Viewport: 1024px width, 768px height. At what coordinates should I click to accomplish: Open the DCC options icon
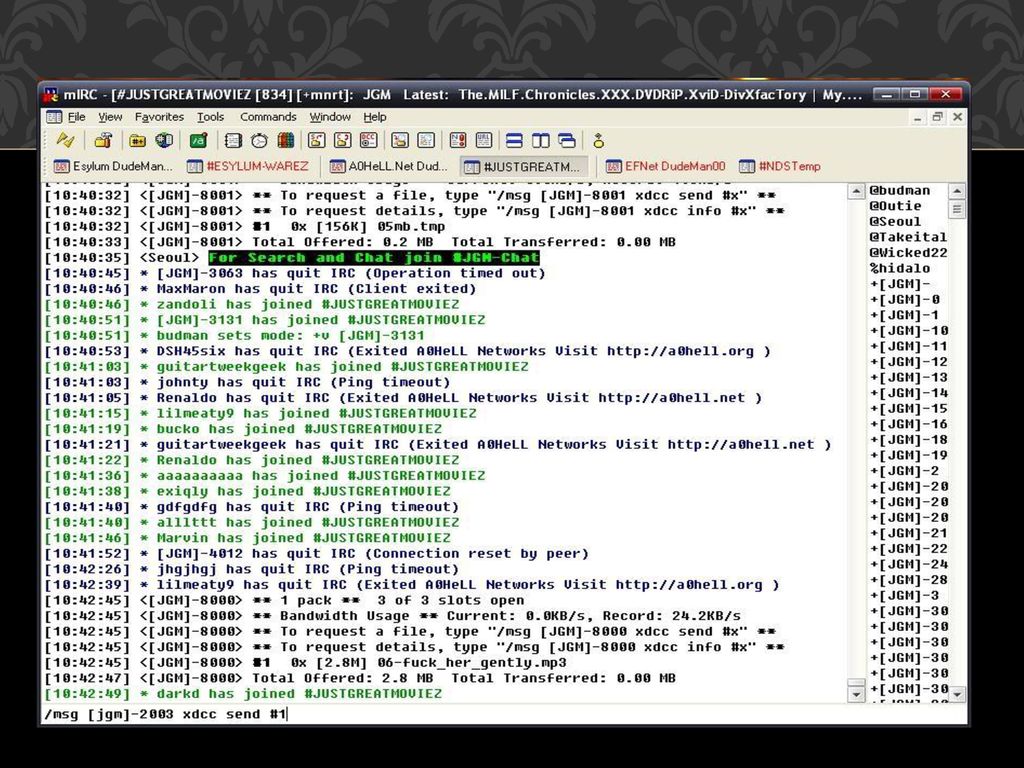pos(368,140)
